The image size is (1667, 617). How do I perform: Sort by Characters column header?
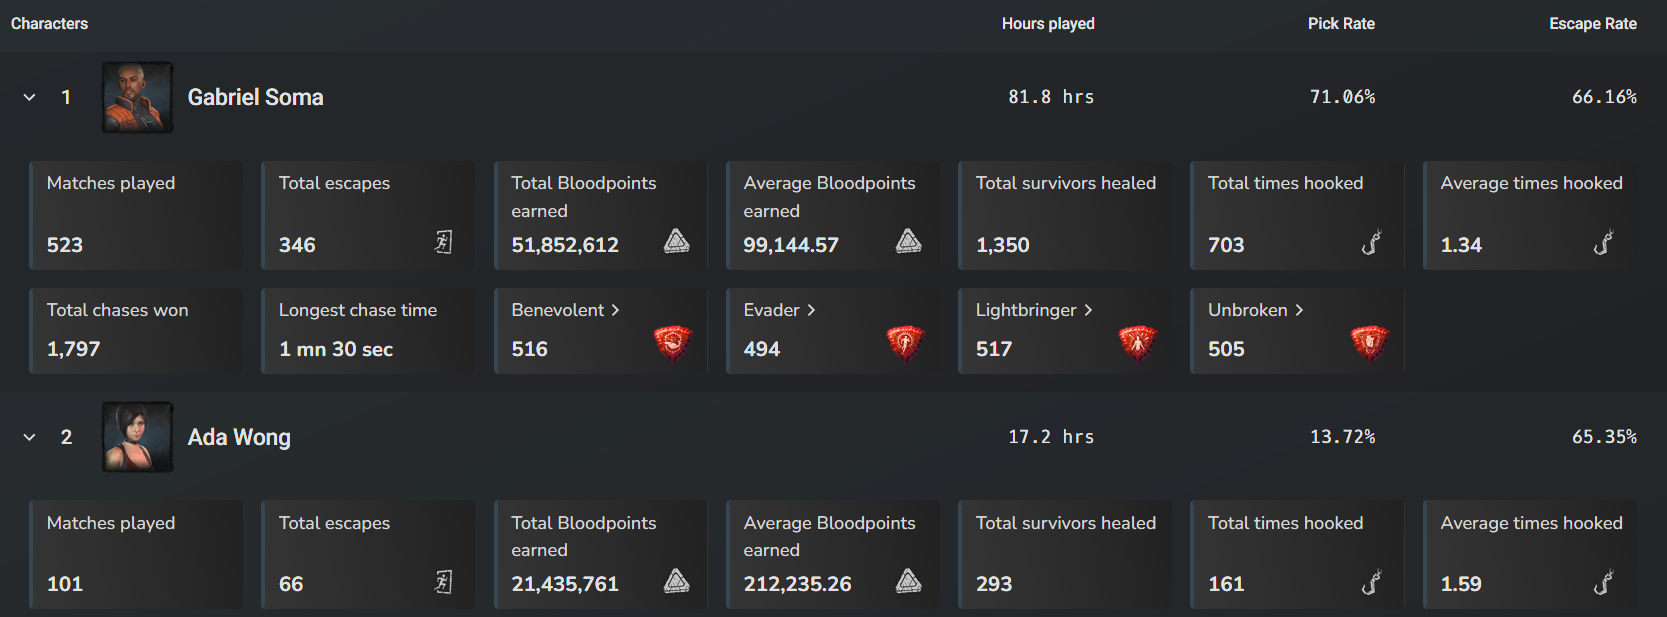pyautogui.click(x=50, y=23)
